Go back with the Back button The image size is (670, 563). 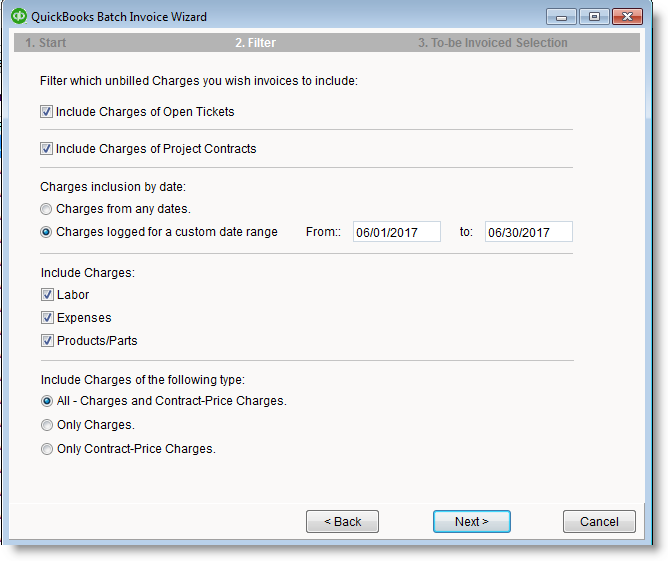pos(342,522)
